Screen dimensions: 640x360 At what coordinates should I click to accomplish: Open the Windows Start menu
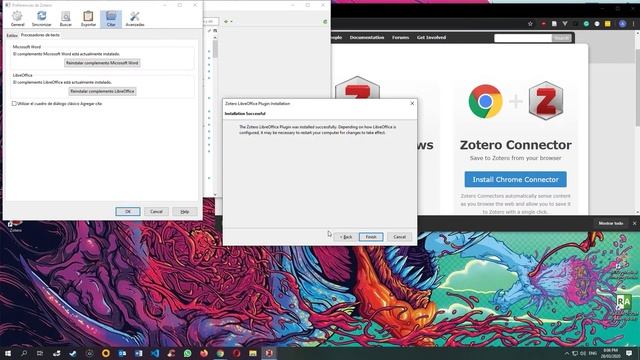tap(8, 353)
